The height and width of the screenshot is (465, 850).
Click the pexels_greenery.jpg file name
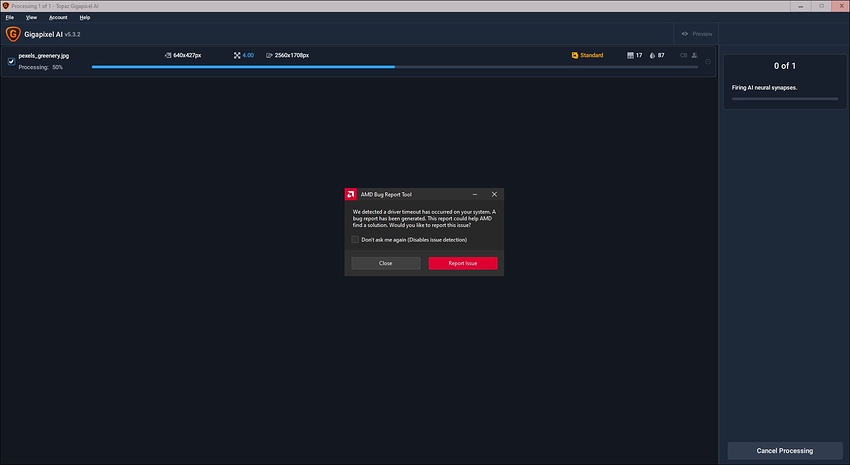click(x=43, y=55)
